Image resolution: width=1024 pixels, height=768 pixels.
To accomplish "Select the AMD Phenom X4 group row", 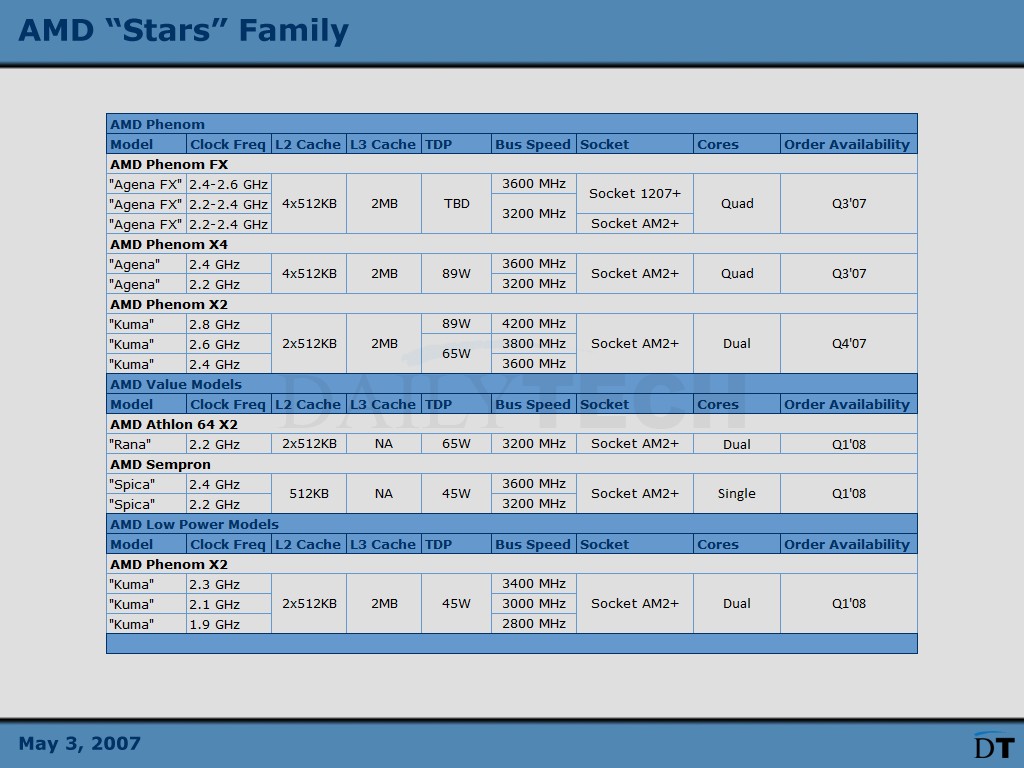I will click(x=169, y=244).
